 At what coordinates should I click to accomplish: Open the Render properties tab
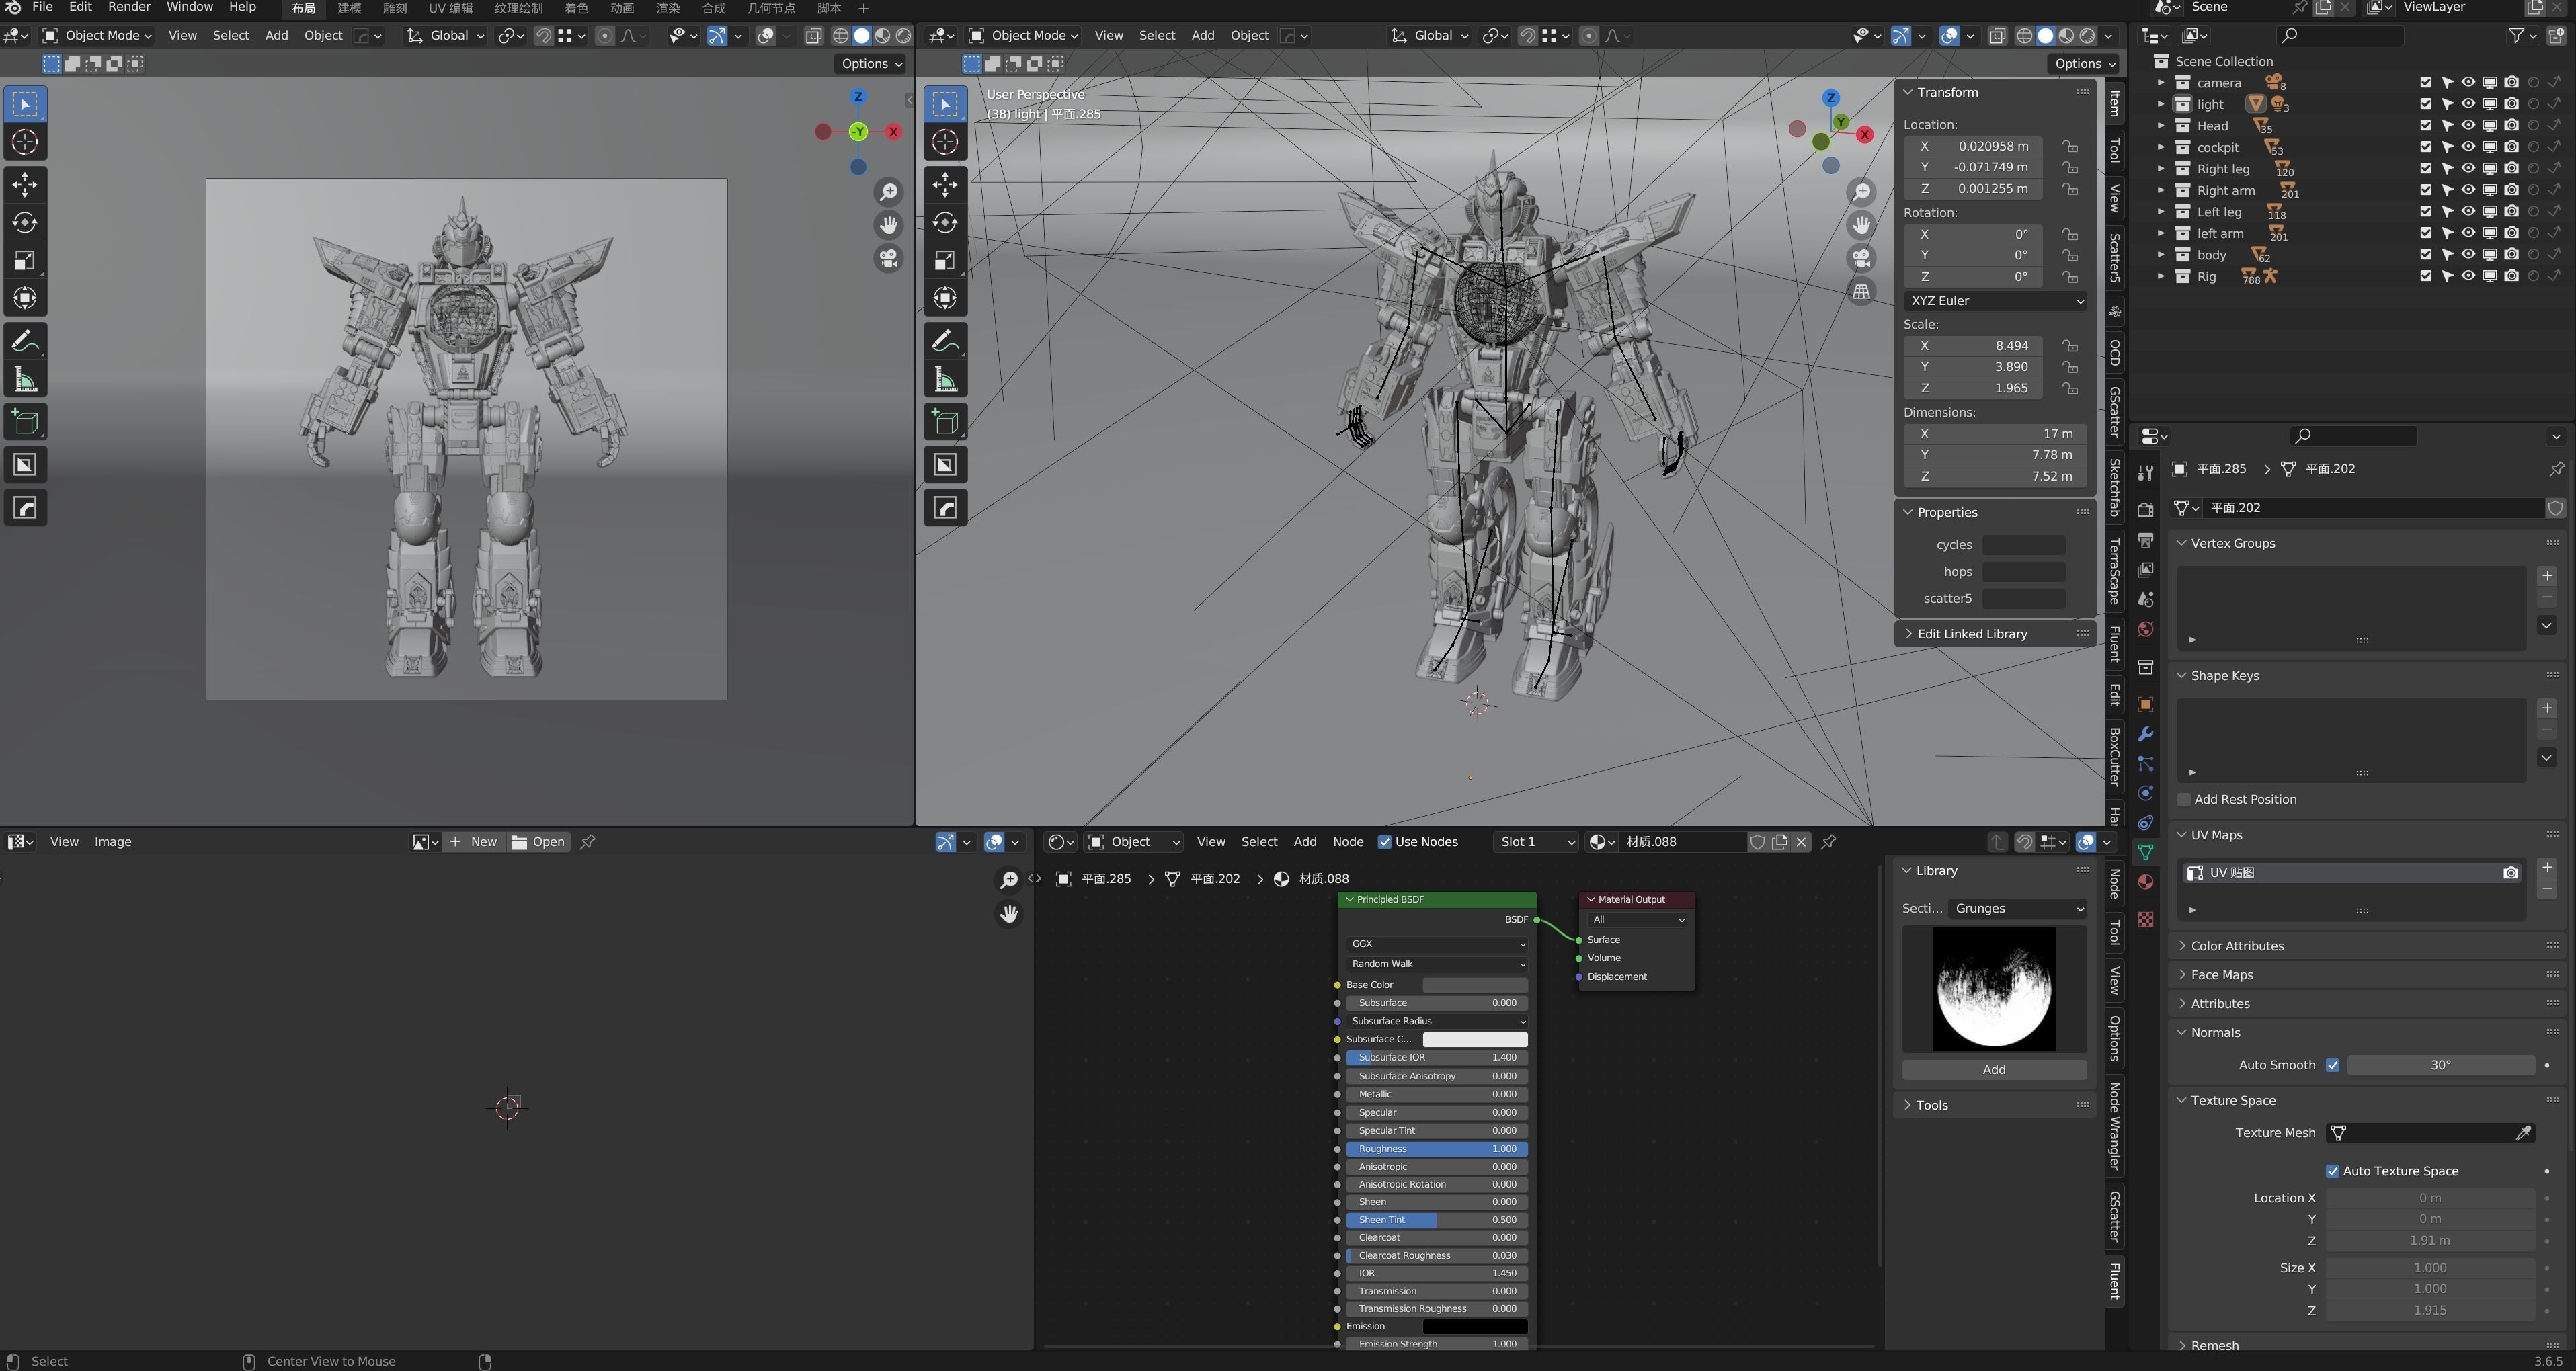coord(2145,510)
